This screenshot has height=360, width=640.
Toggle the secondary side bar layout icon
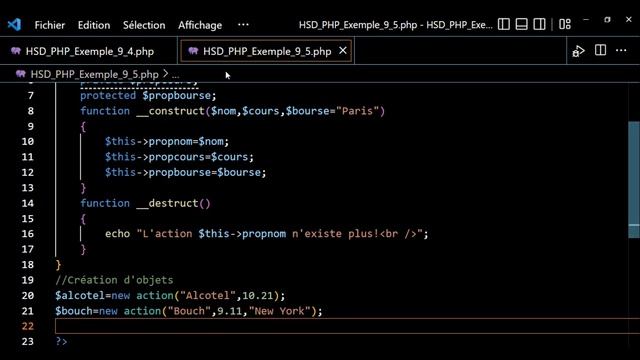tap(539, 24)
